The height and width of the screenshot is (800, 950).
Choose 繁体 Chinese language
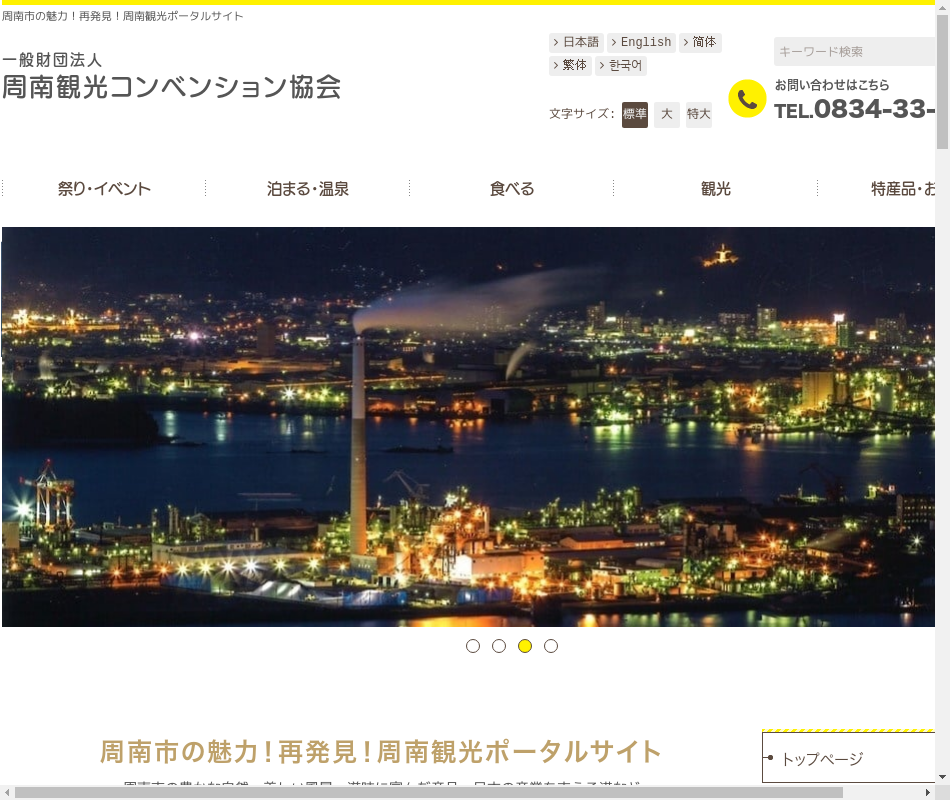coord(570,65)
